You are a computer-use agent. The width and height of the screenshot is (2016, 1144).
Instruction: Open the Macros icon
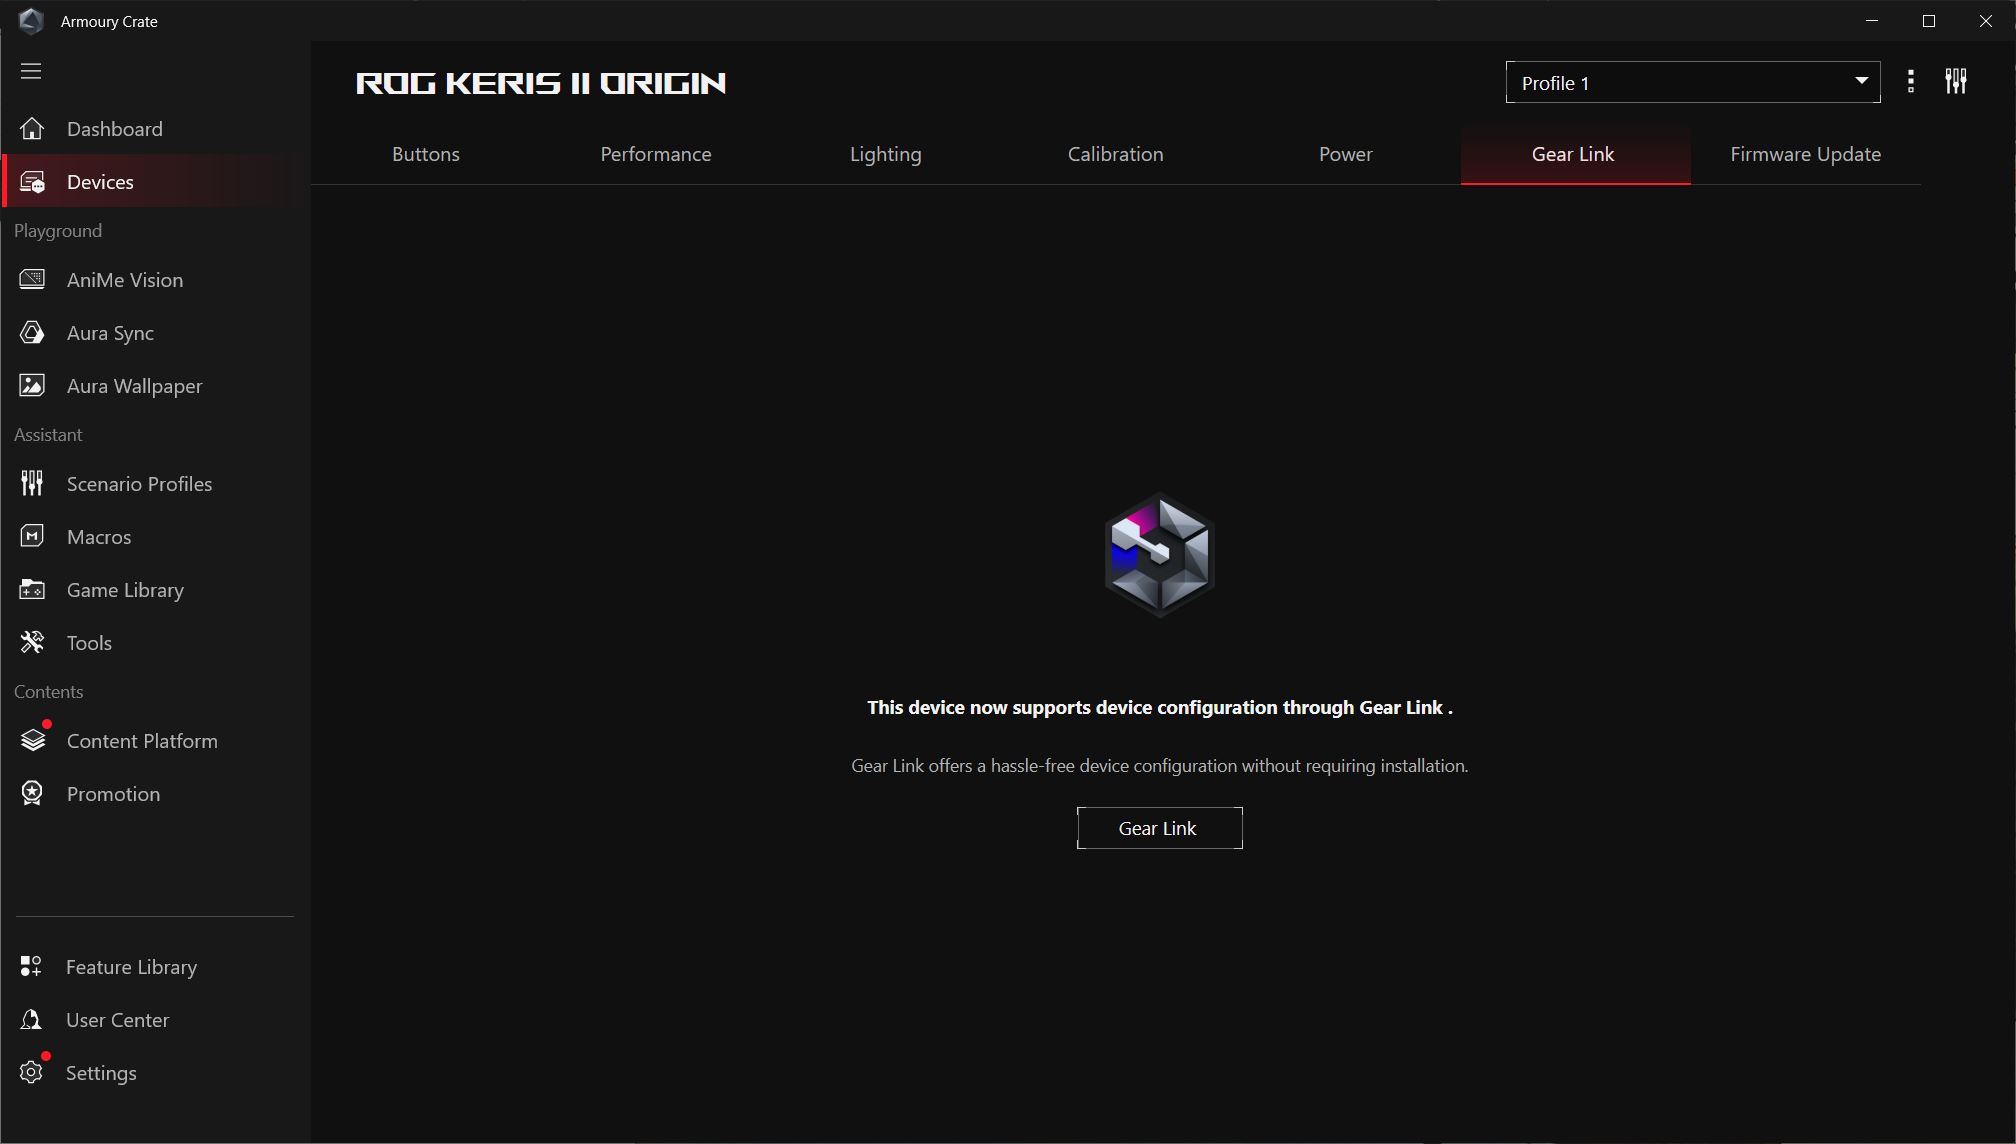point(32,537)
